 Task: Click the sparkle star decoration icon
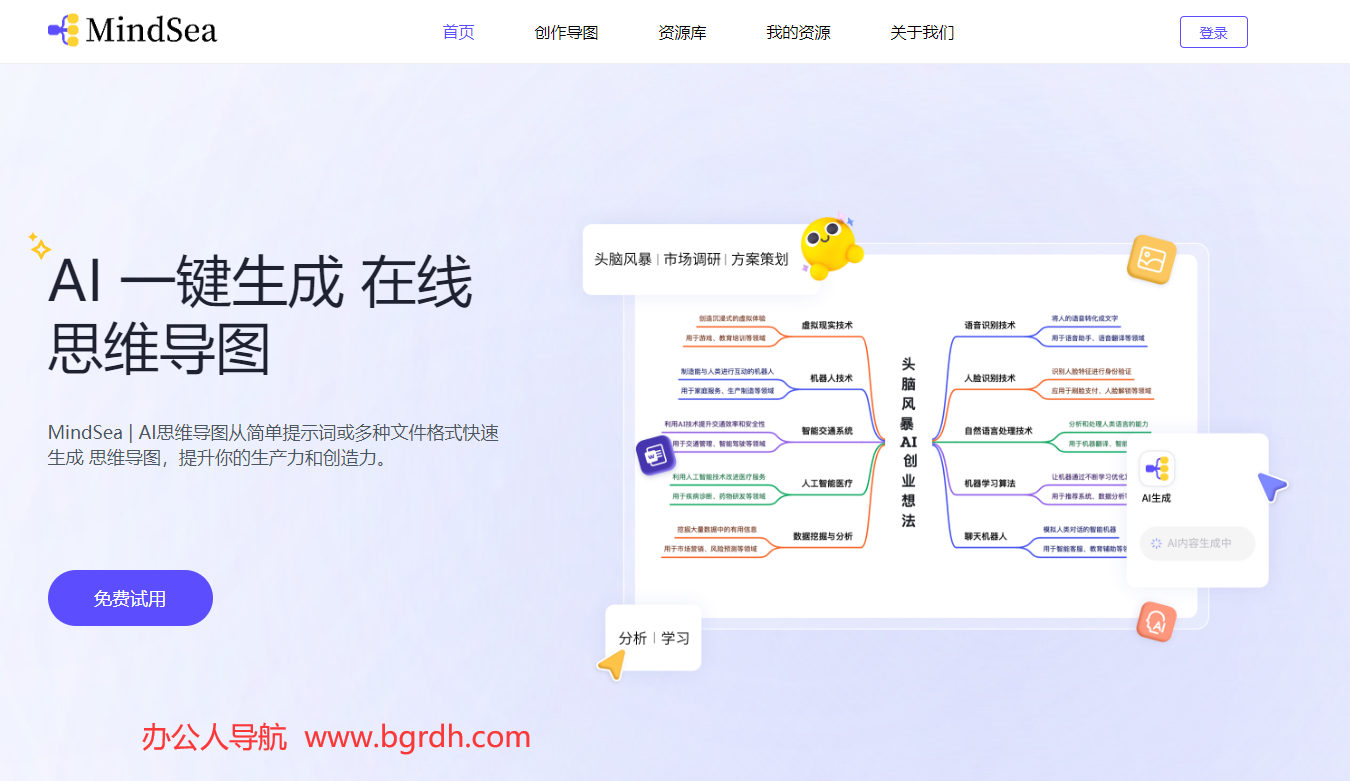[39, 246]
